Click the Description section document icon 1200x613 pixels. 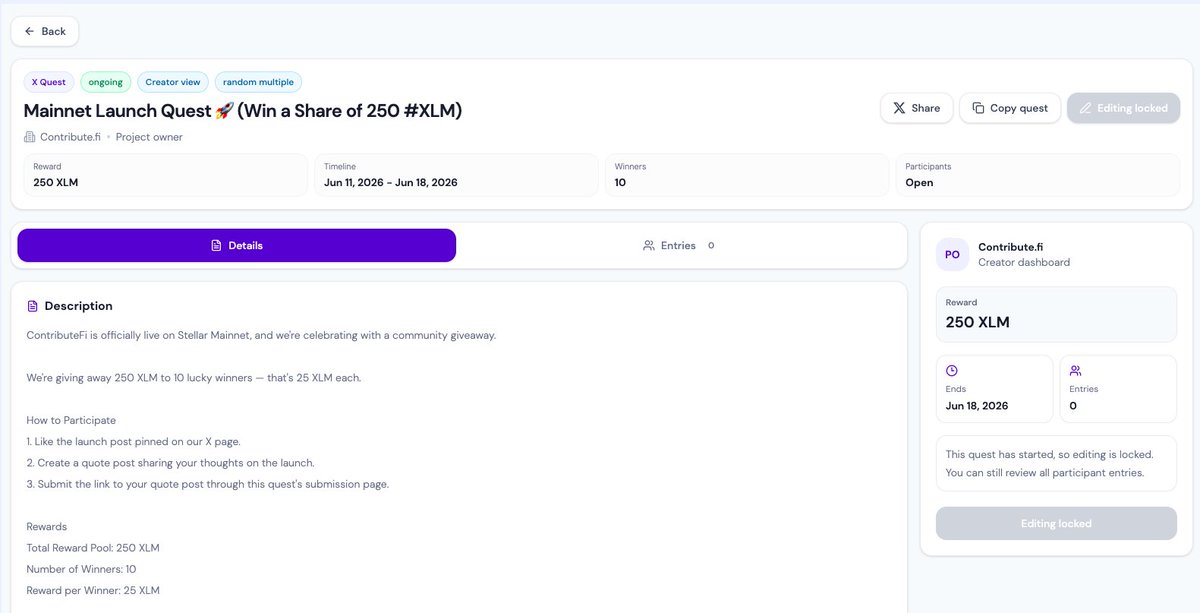click(x=33, y=306)
